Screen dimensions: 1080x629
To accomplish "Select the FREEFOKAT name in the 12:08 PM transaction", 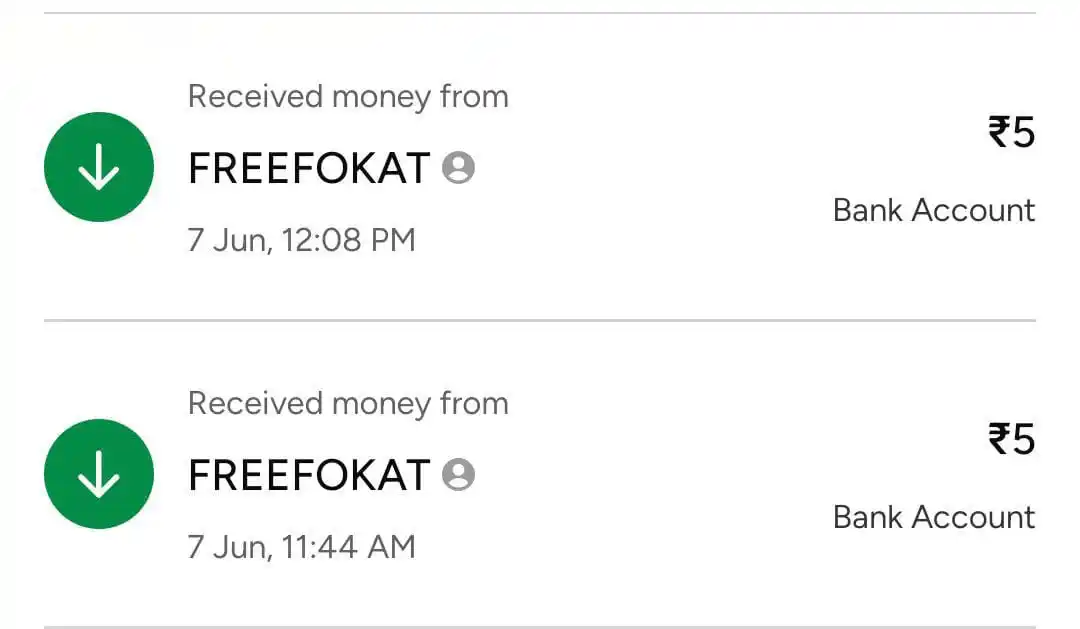I will pyautogui.click(x=309, y=168).
